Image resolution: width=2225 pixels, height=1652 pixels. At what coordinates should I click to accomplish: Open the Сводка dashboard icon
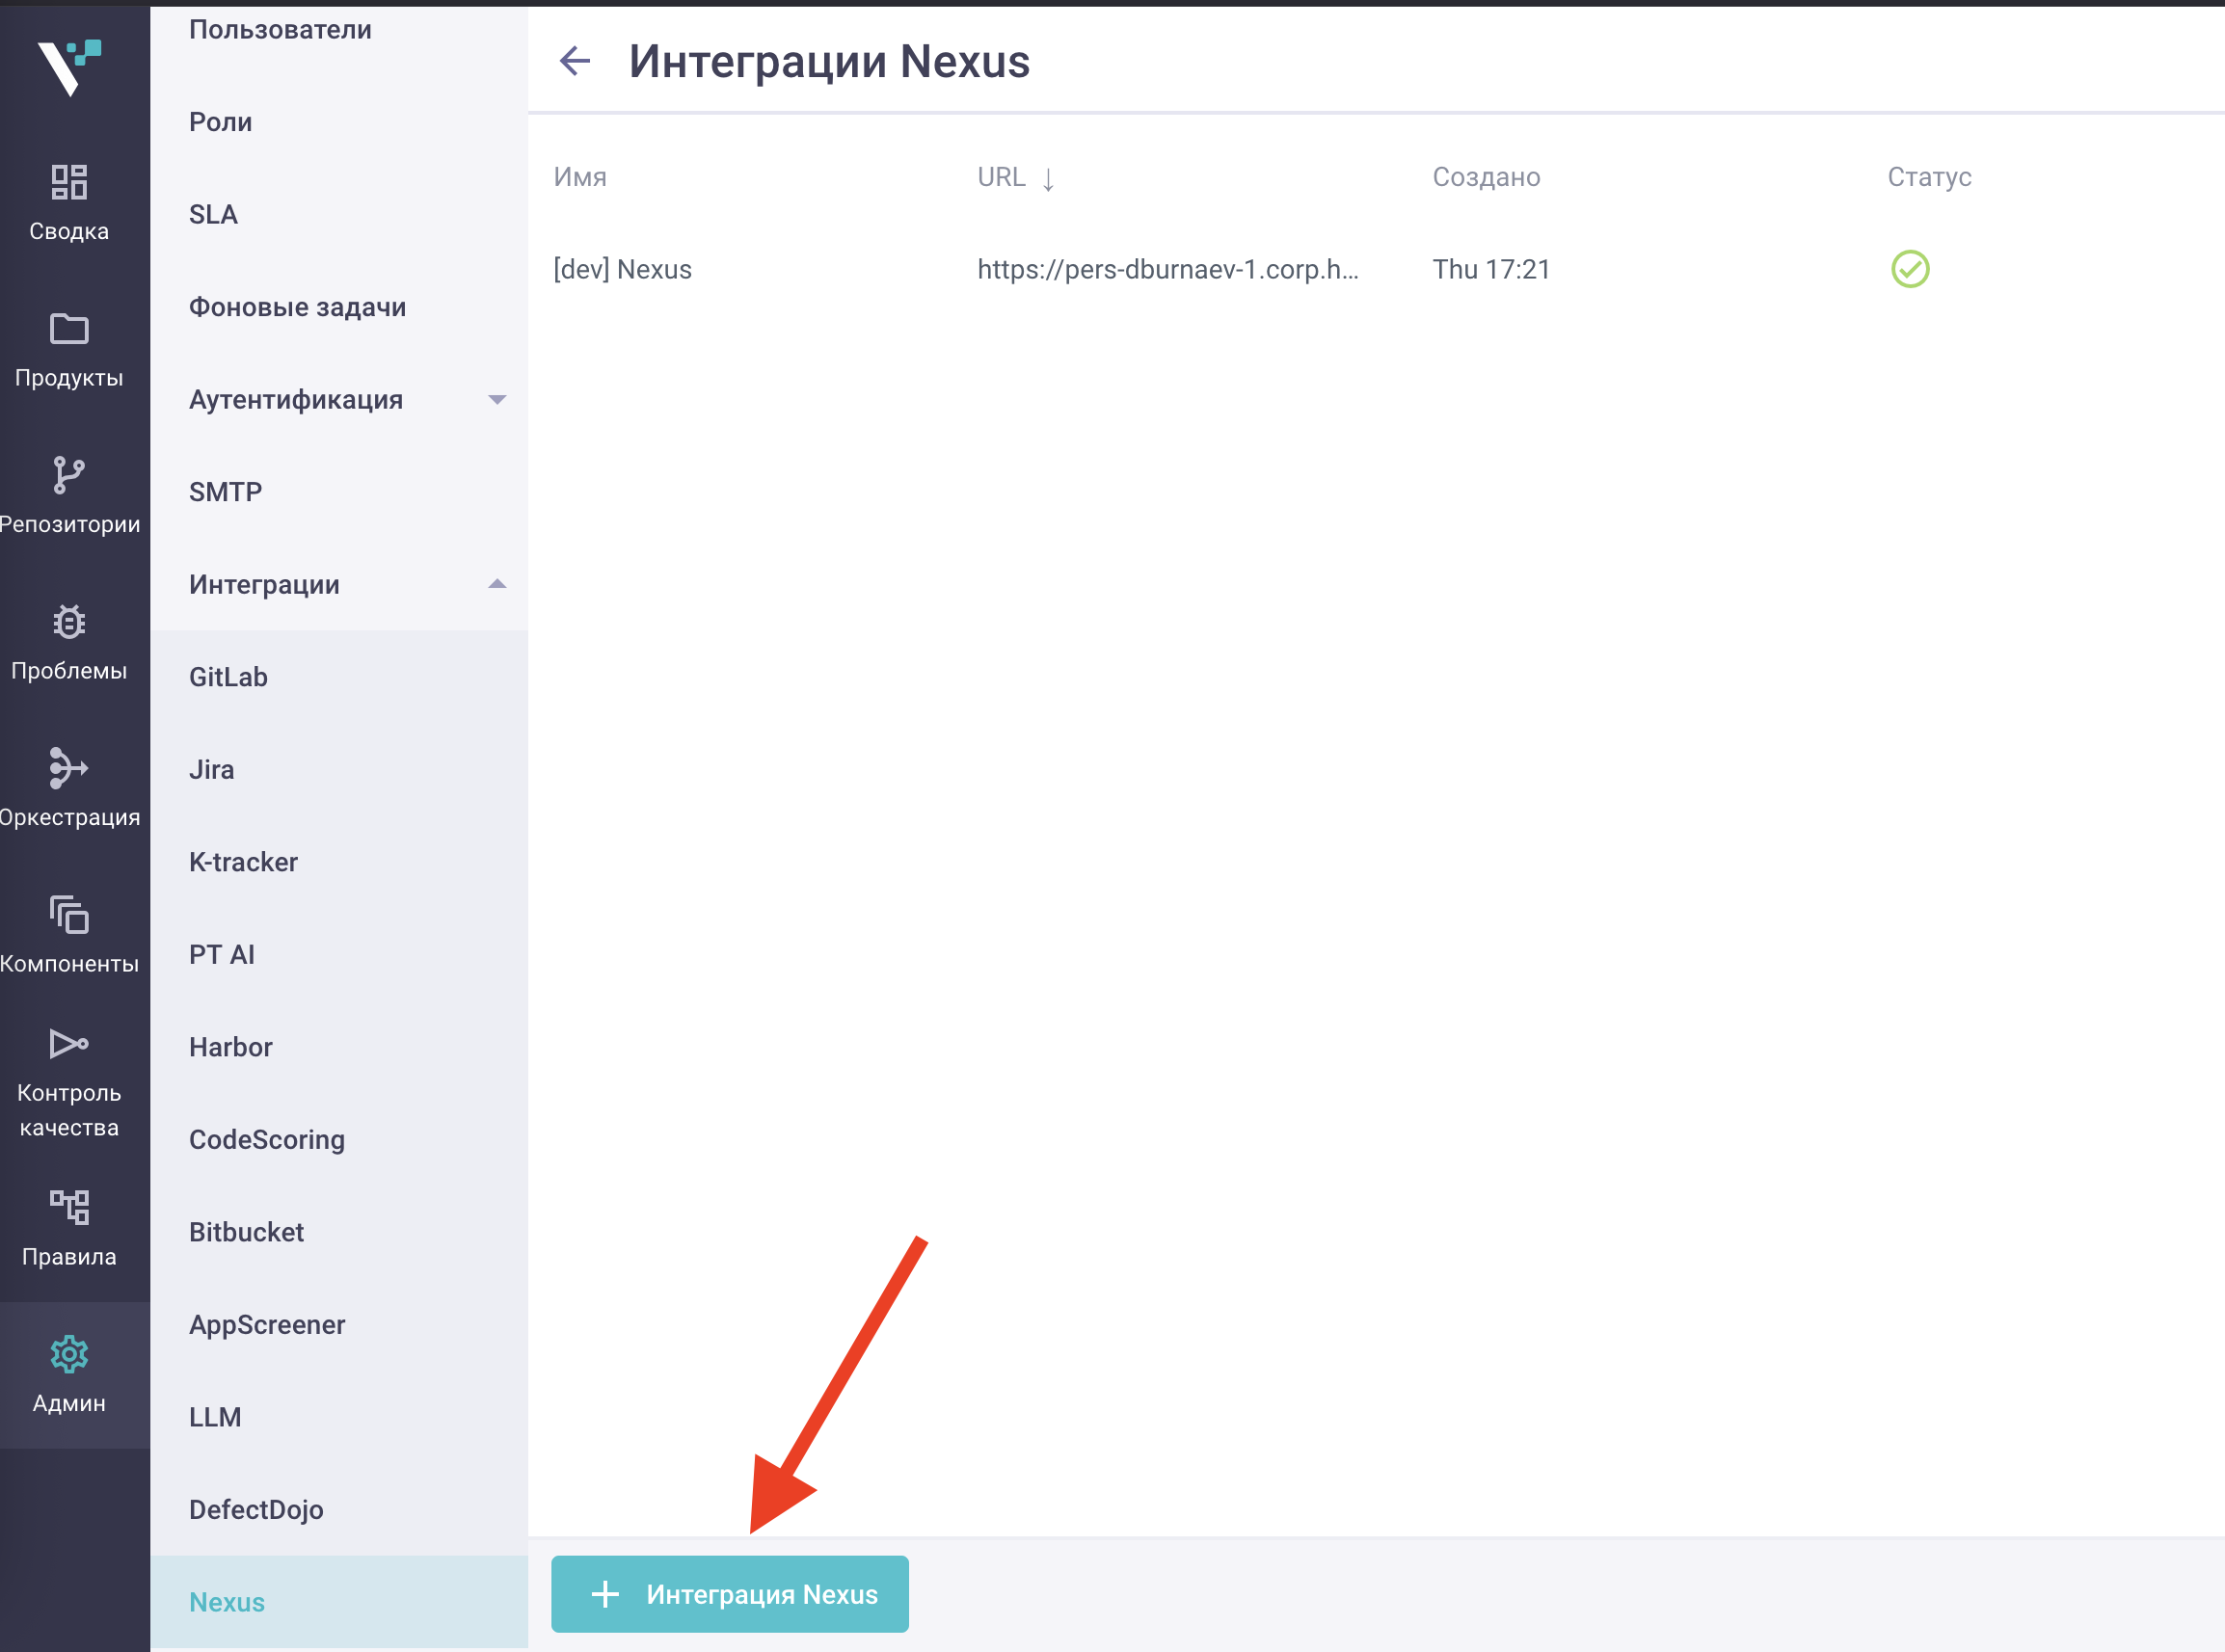(x=69, y=182)
